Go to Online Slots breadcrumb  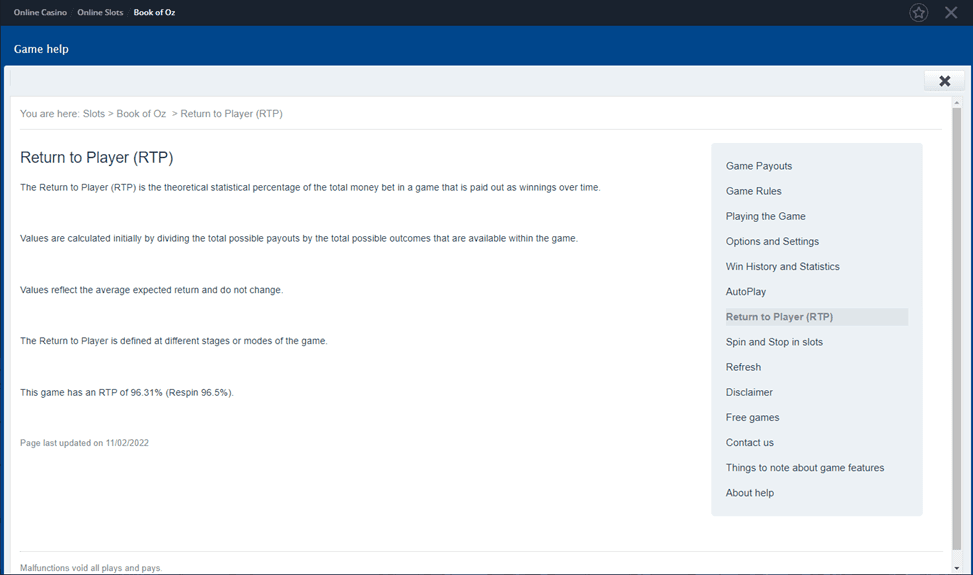coord(102,13)
